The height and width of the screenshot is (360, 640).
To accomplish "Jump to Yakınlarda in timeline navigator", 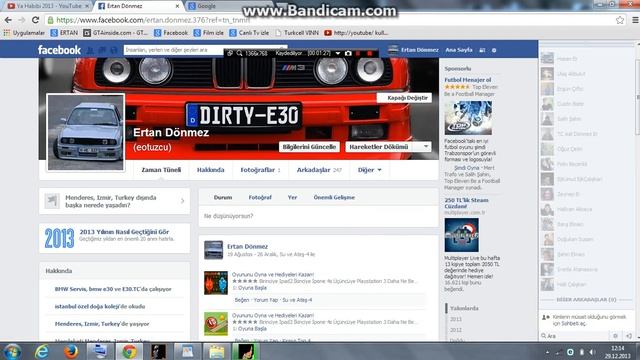I will pos(464,308).
